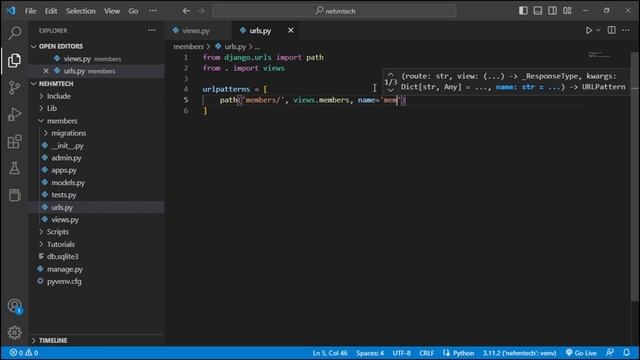The height and width of the screenshot is (360, 640).
Task: Click the VS Code logo icon
Action: click(x=11, y=11)
